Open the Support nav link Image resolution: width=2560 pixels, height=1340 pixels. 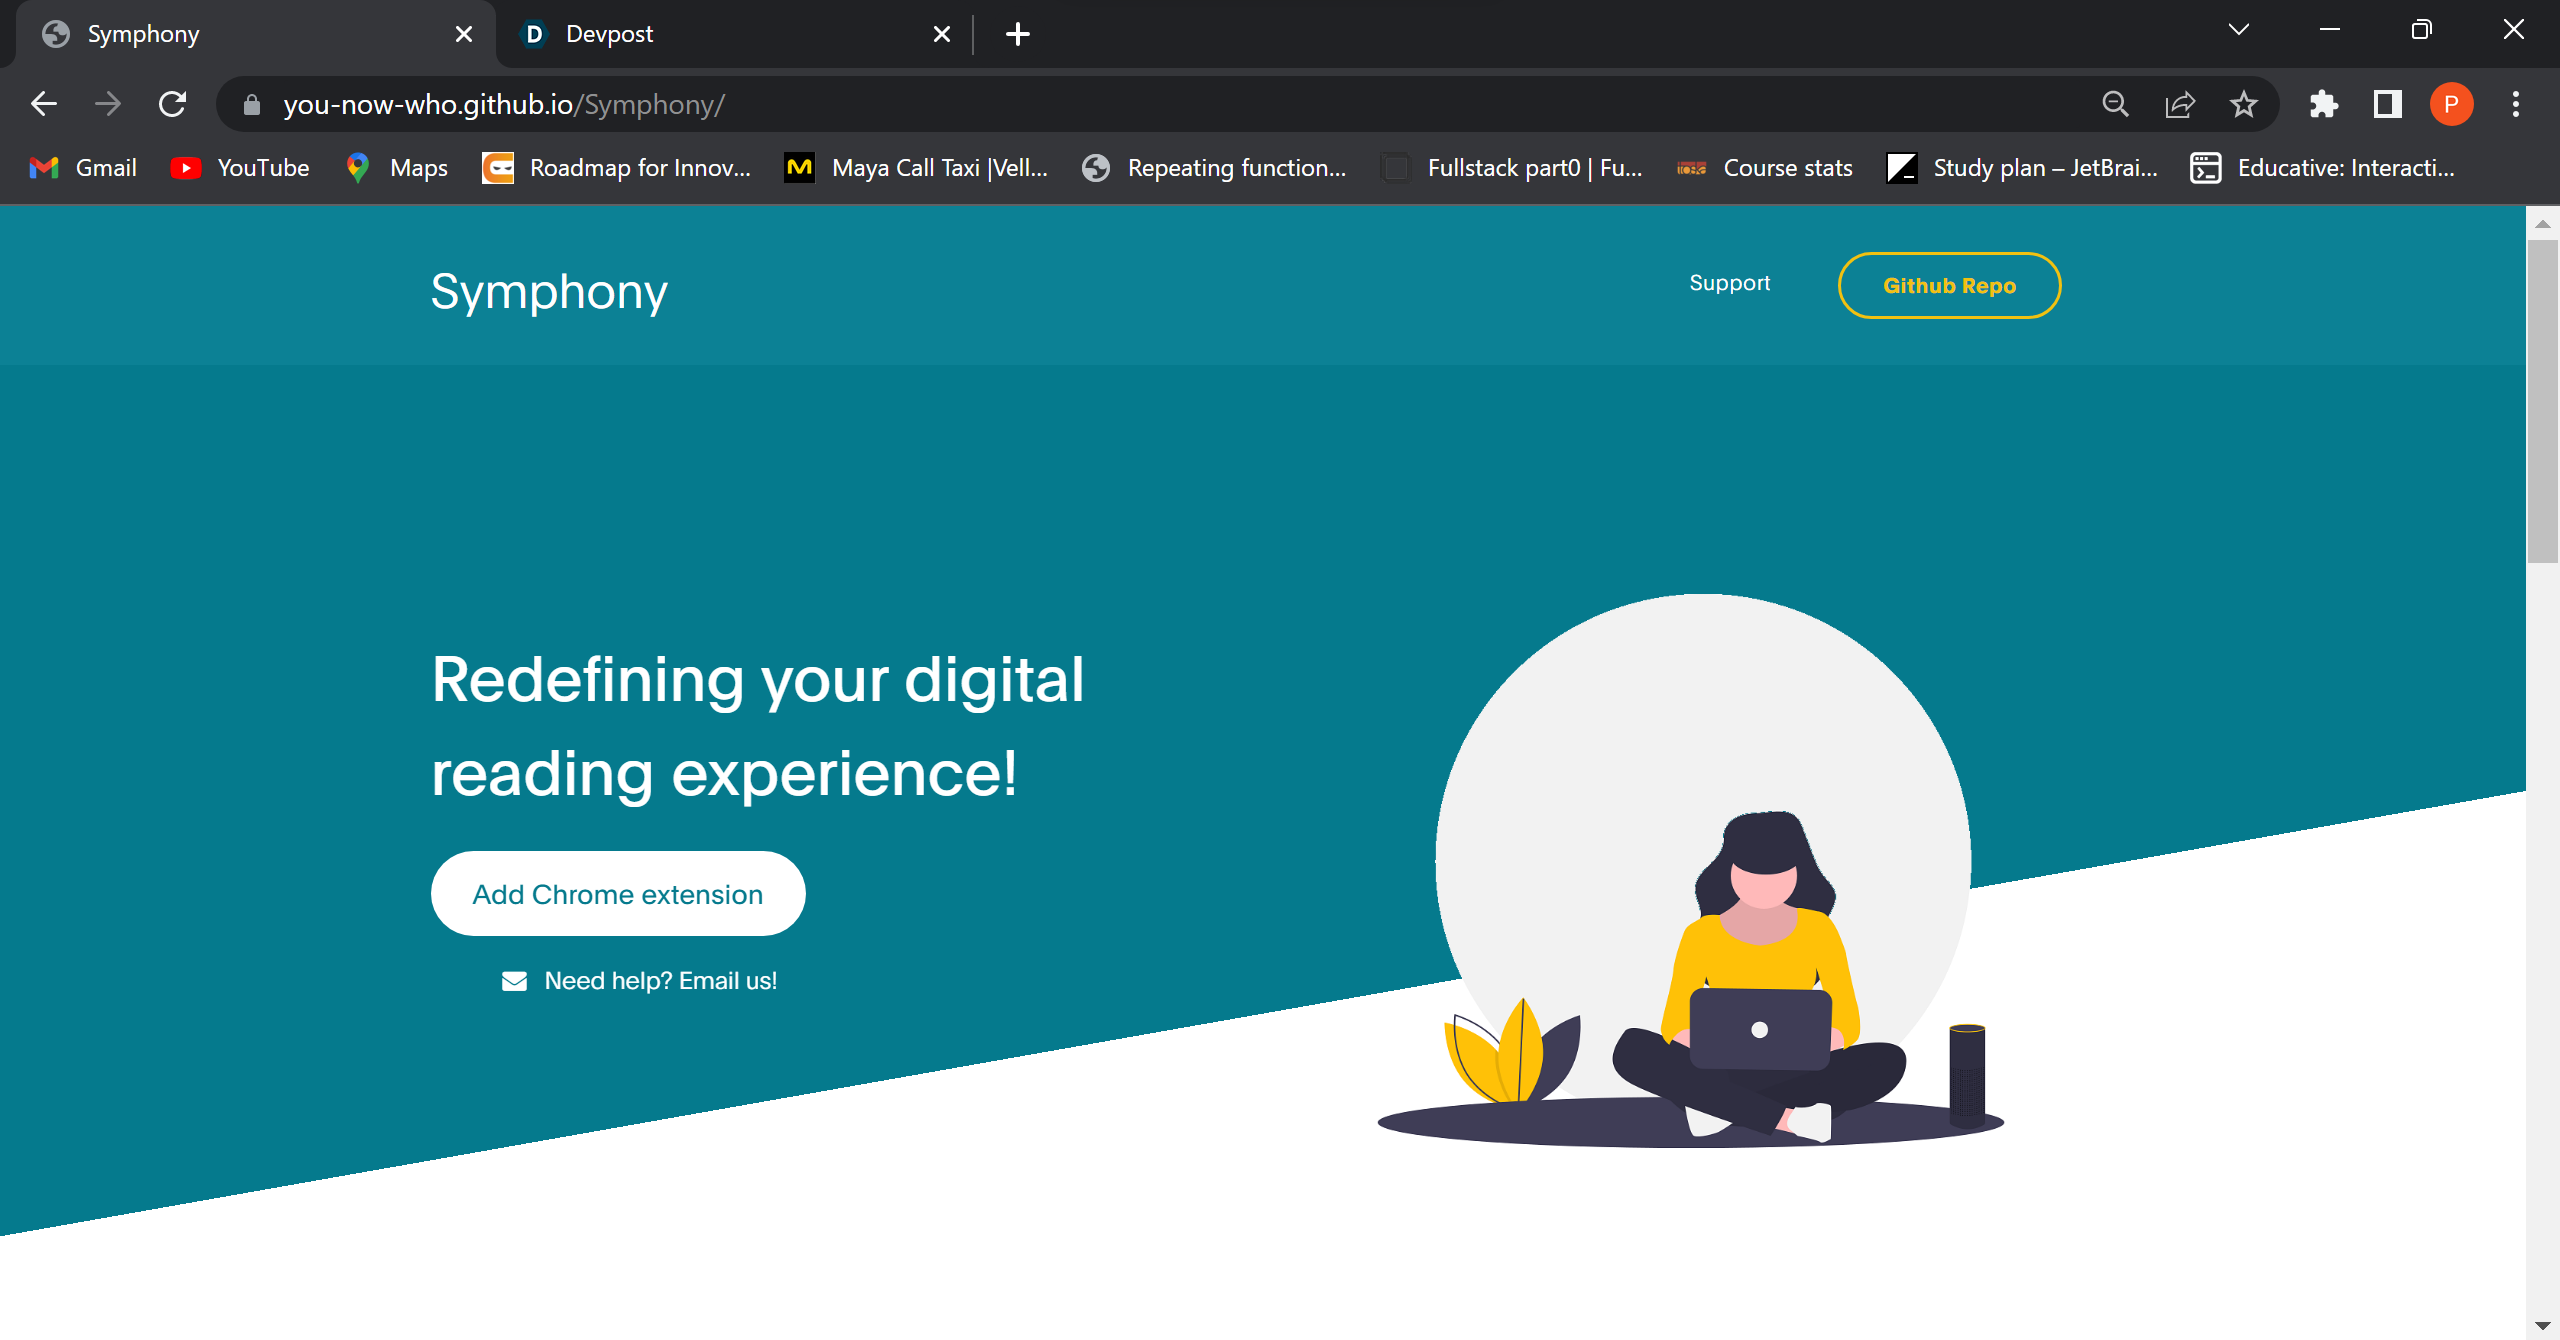[1729, 283]
